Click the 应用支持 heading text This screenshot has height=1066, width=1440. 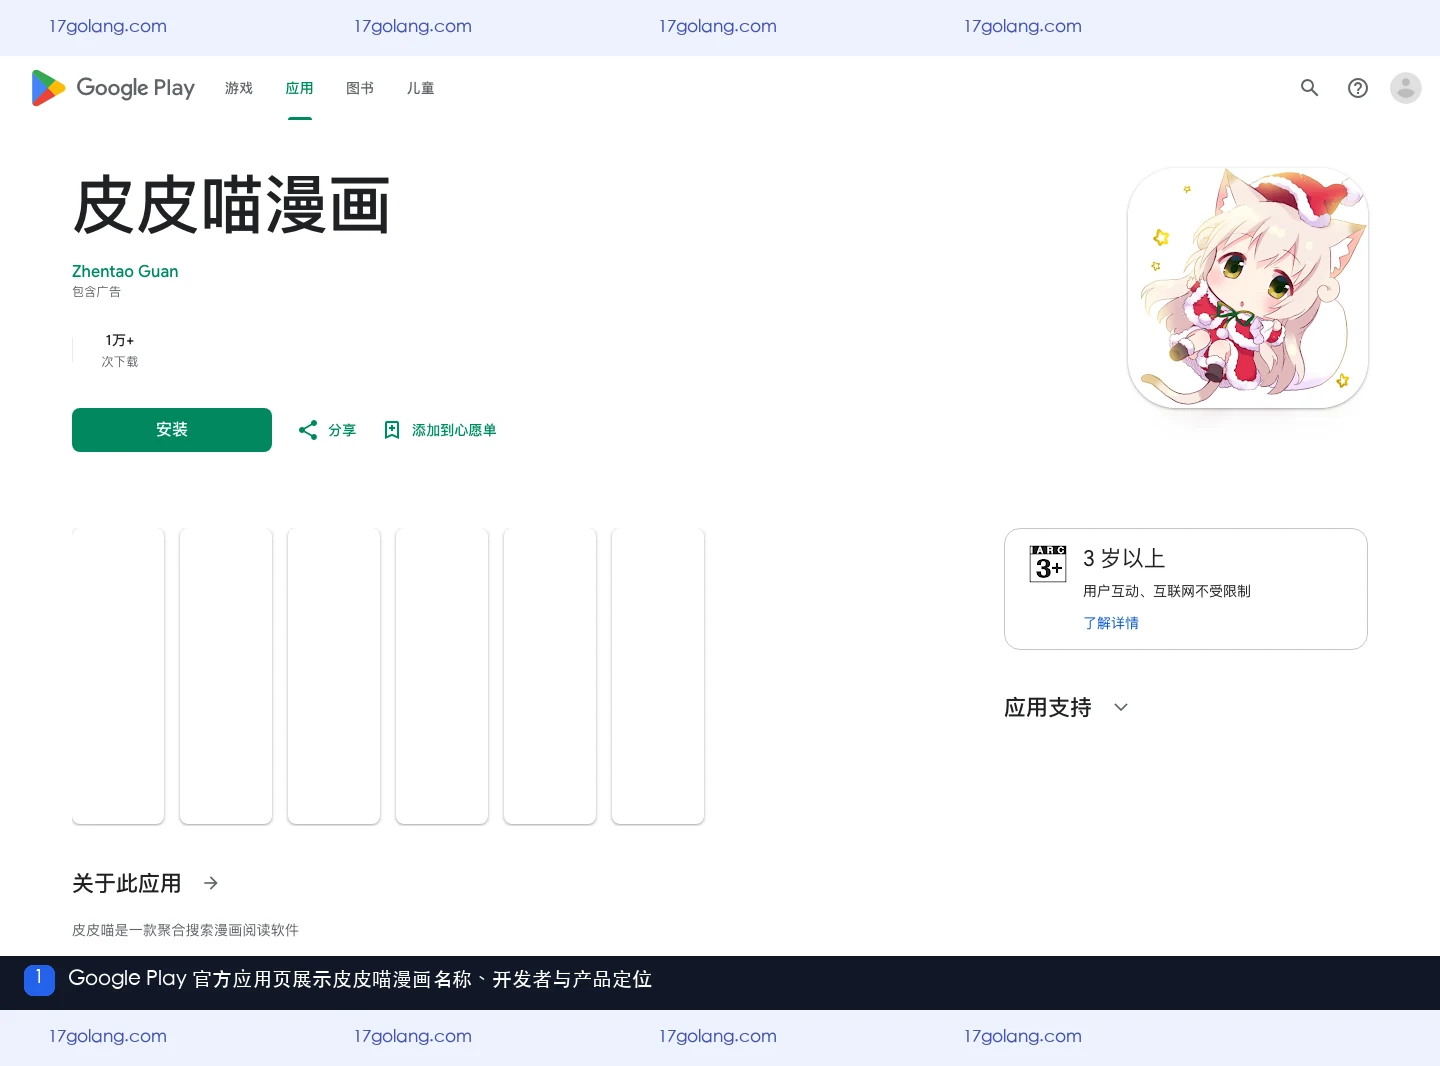(1048, 707)
